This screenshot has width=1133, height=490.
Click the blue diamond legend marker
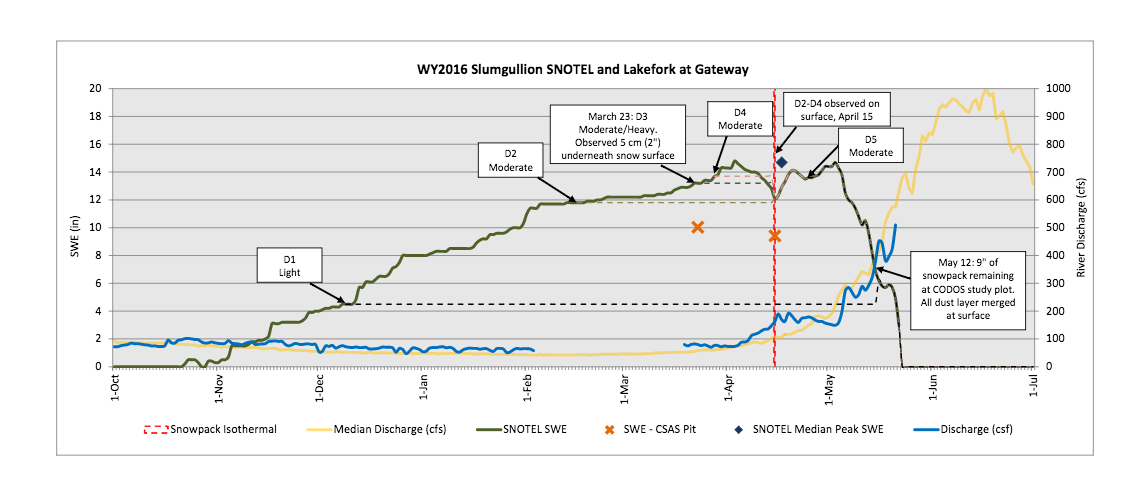[738, 429]
